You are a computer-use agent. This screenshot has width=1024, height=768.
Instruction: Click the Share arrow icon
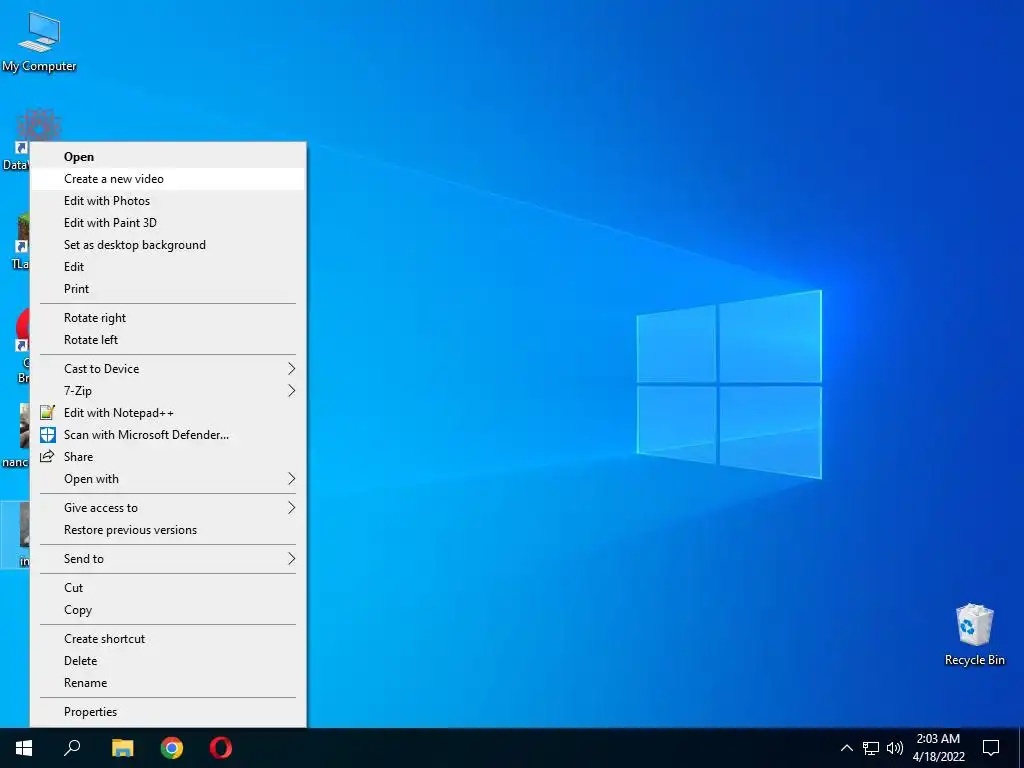pos(47,456)
